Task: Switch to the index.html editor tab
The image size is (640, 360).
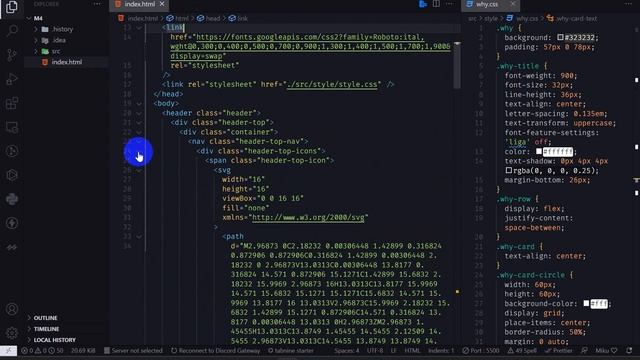Action: (140, 4)
